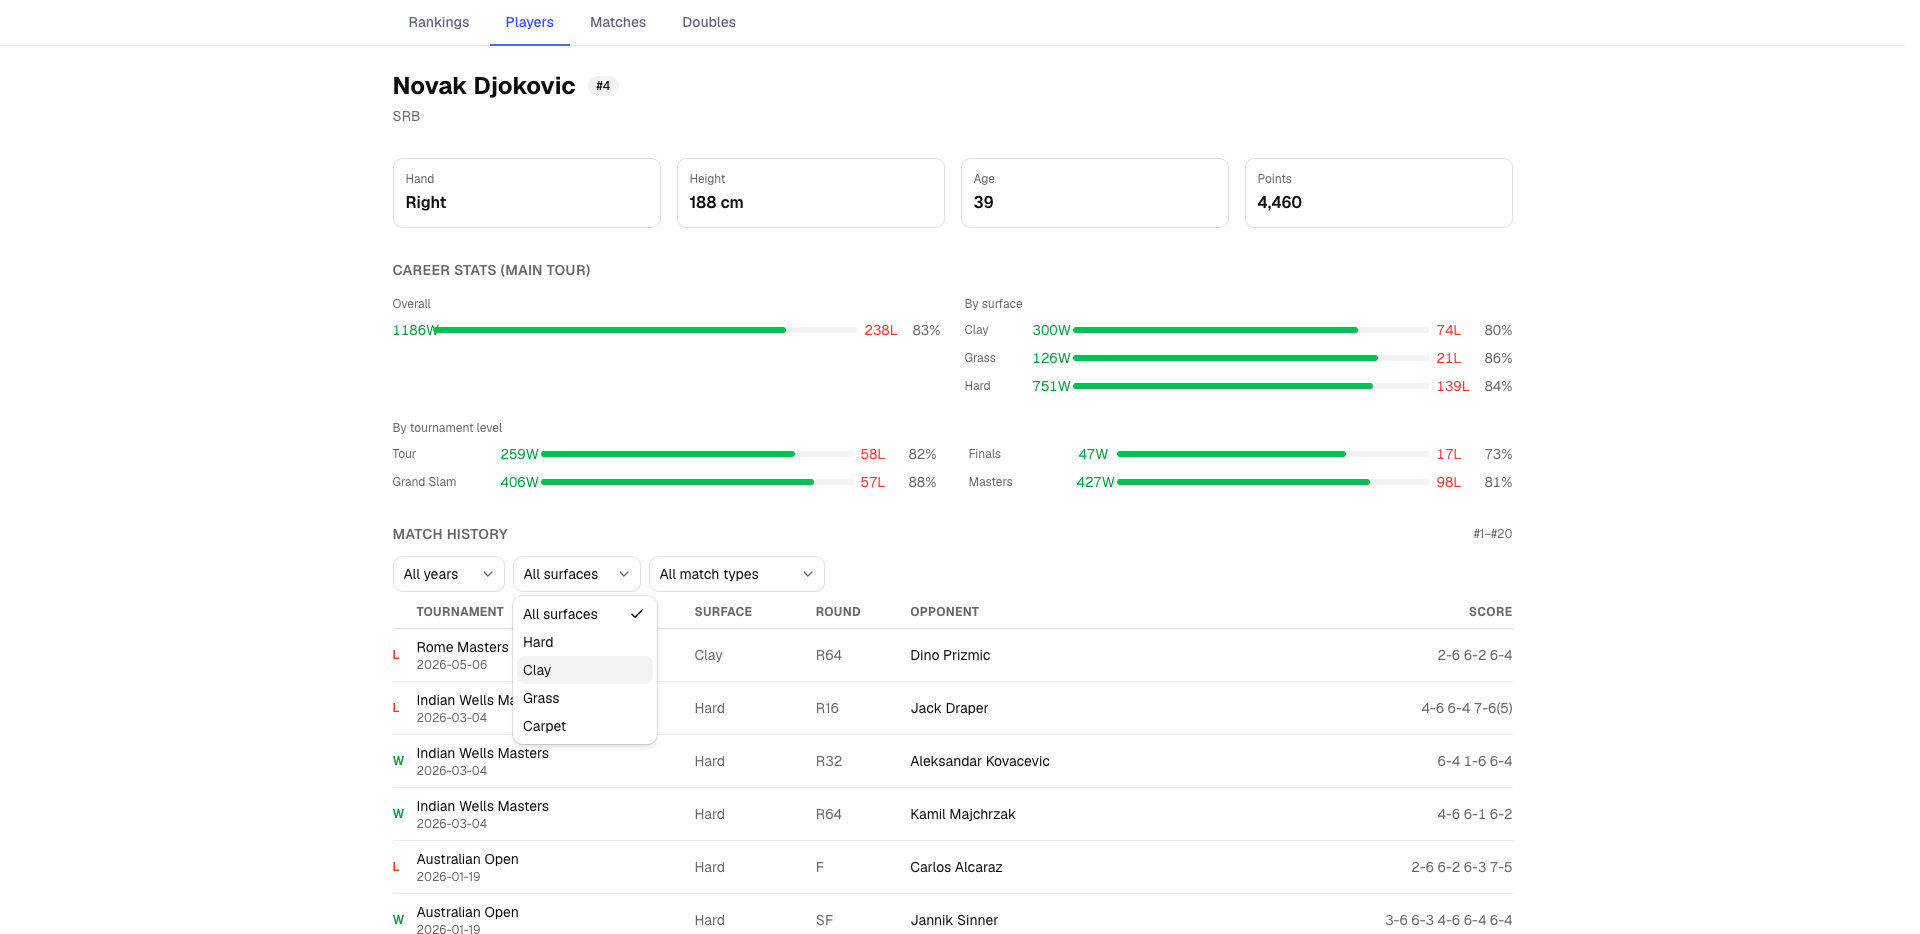
Task: Click the Age 39 card
Action: (1095, 193)
